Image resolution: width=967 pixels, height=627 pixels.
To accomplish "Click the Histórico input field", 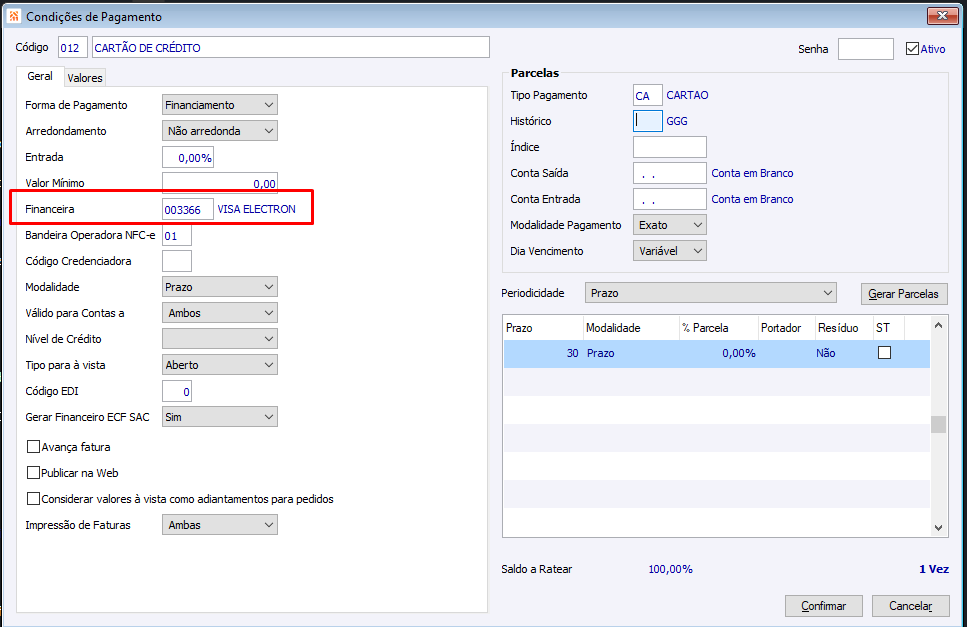I will coord(648,121).
